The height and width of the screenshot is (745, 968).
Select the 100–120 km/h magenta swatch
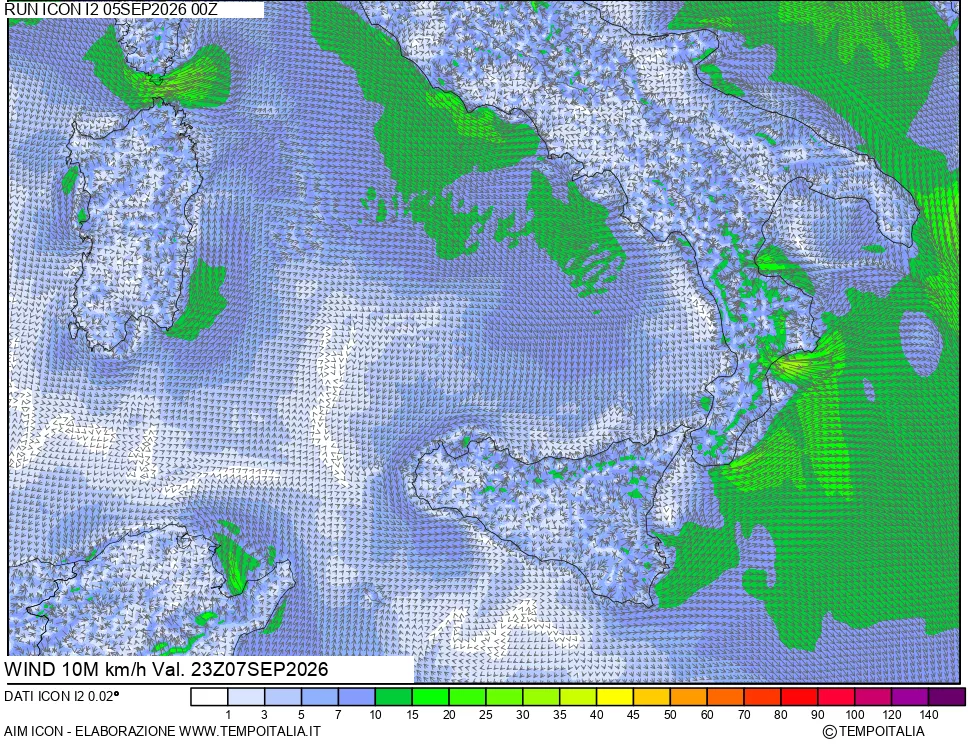pos(873,697)
